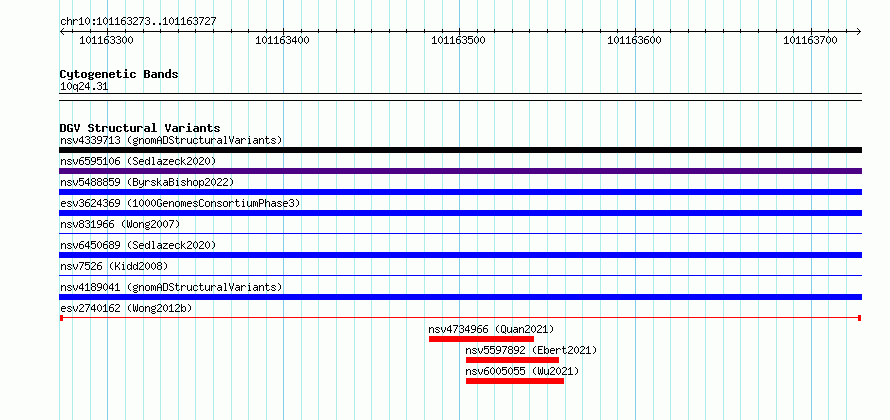Click the chr10:101163273..101163727 region label
The height and width of the screenshot is (420, 890).
(138, 22)
